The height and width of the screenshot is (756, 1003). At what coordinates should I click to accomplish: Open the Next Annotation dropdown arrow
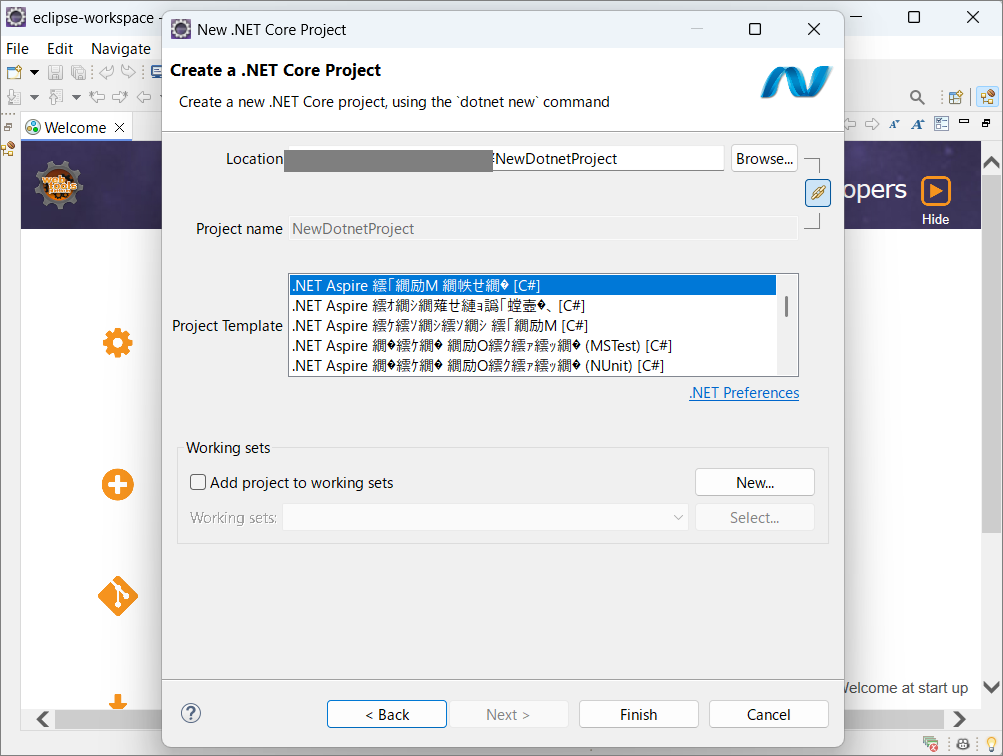coord(35,97)
